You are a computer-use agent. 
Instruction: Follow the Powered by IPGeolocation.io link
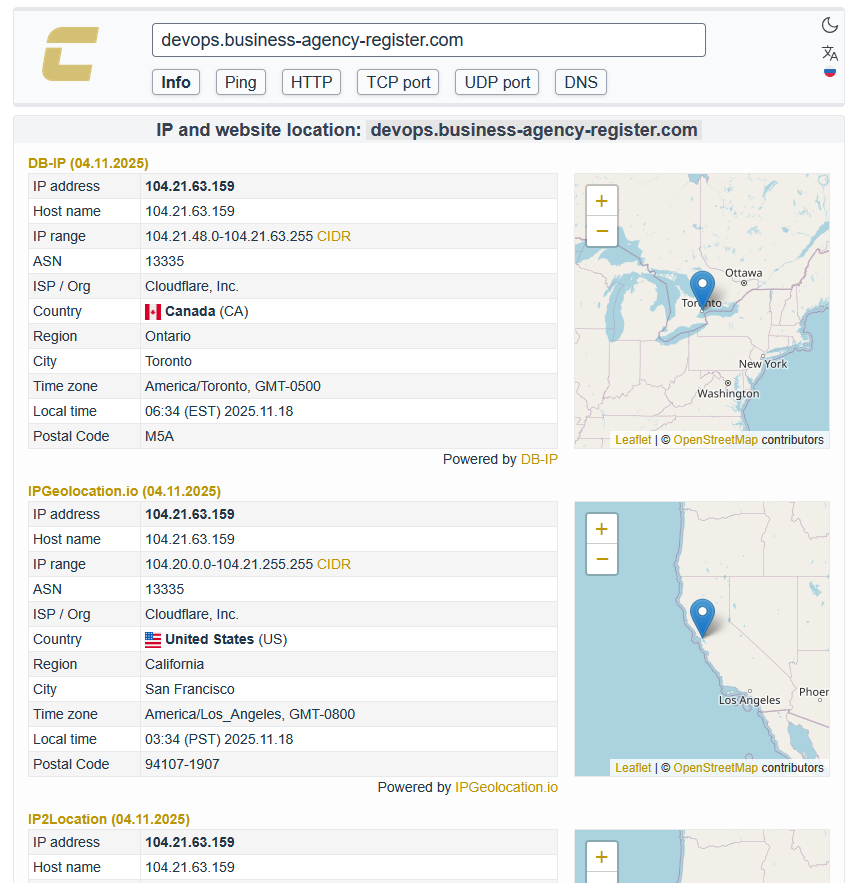click(x=506, y=787)
